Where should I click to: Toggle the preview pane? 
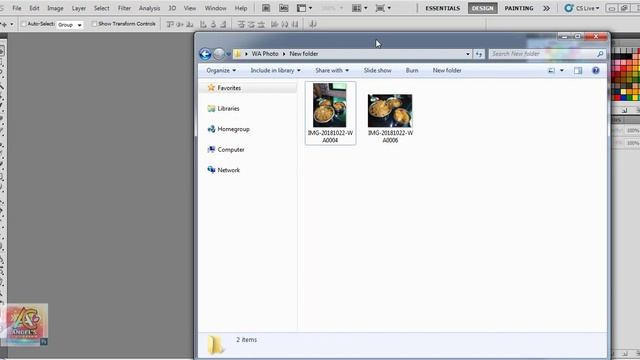pyautogui.click(x=578, y=71)
